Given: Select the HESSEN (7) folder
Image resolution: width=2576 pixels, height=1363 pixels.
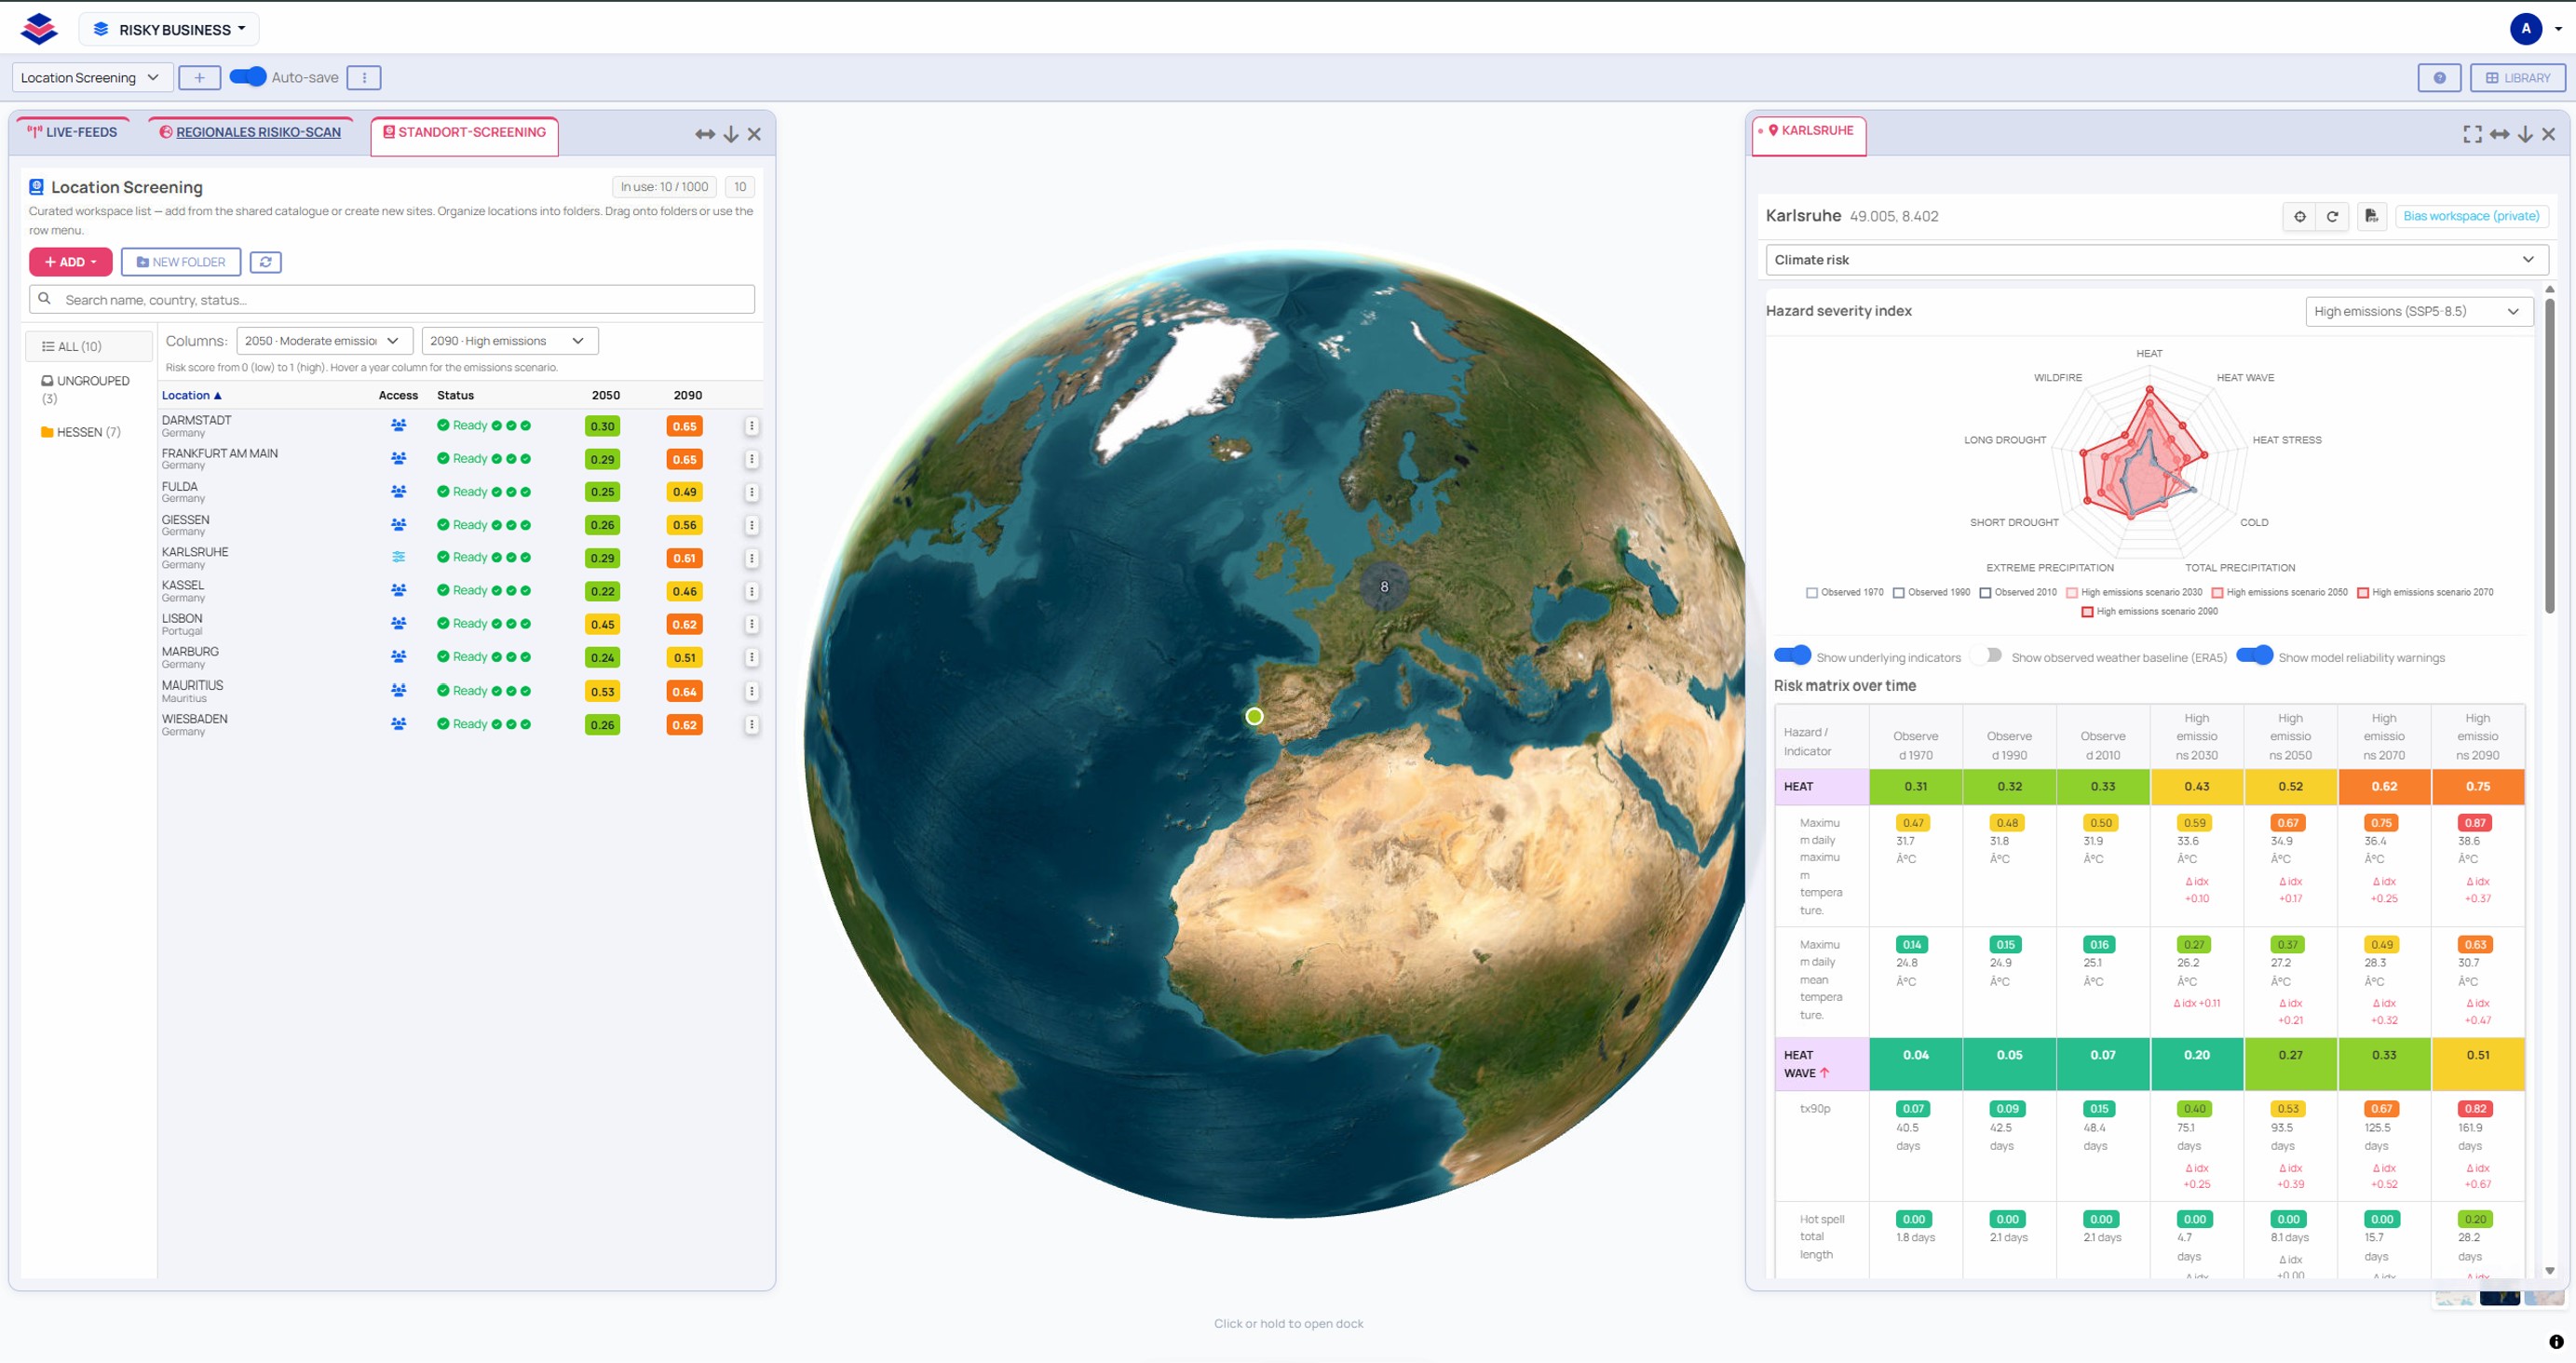Looking at the screenshot, I should (81, 433).
